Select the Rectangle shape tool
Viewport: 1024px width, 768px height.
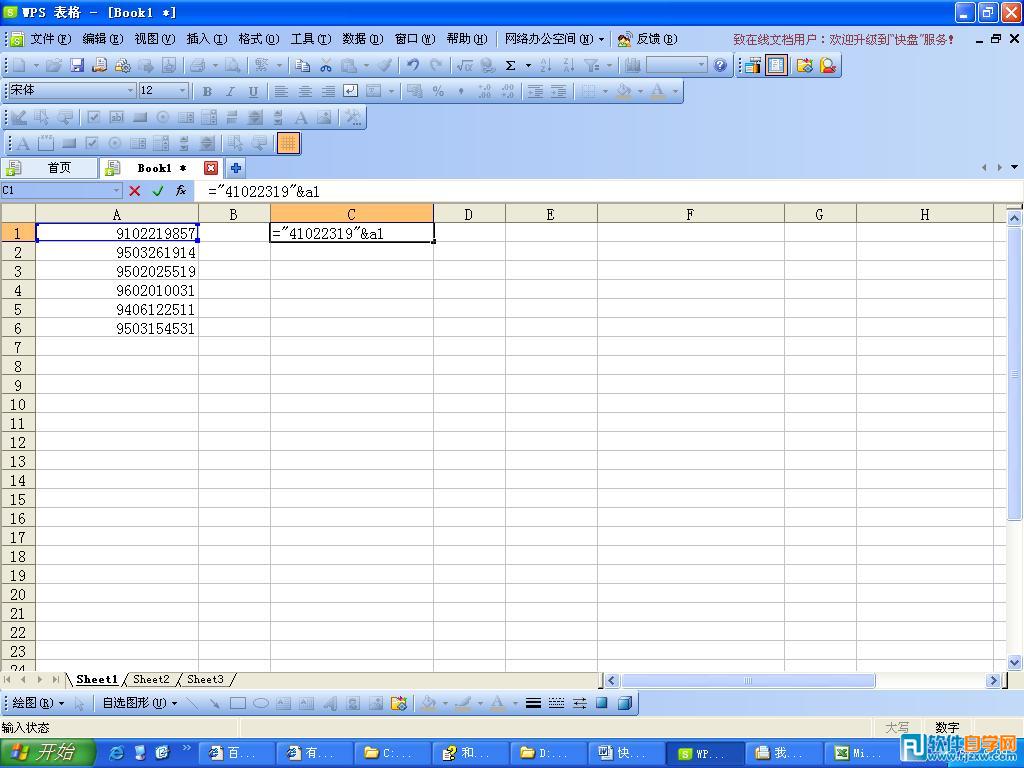[x=238, y=703]
